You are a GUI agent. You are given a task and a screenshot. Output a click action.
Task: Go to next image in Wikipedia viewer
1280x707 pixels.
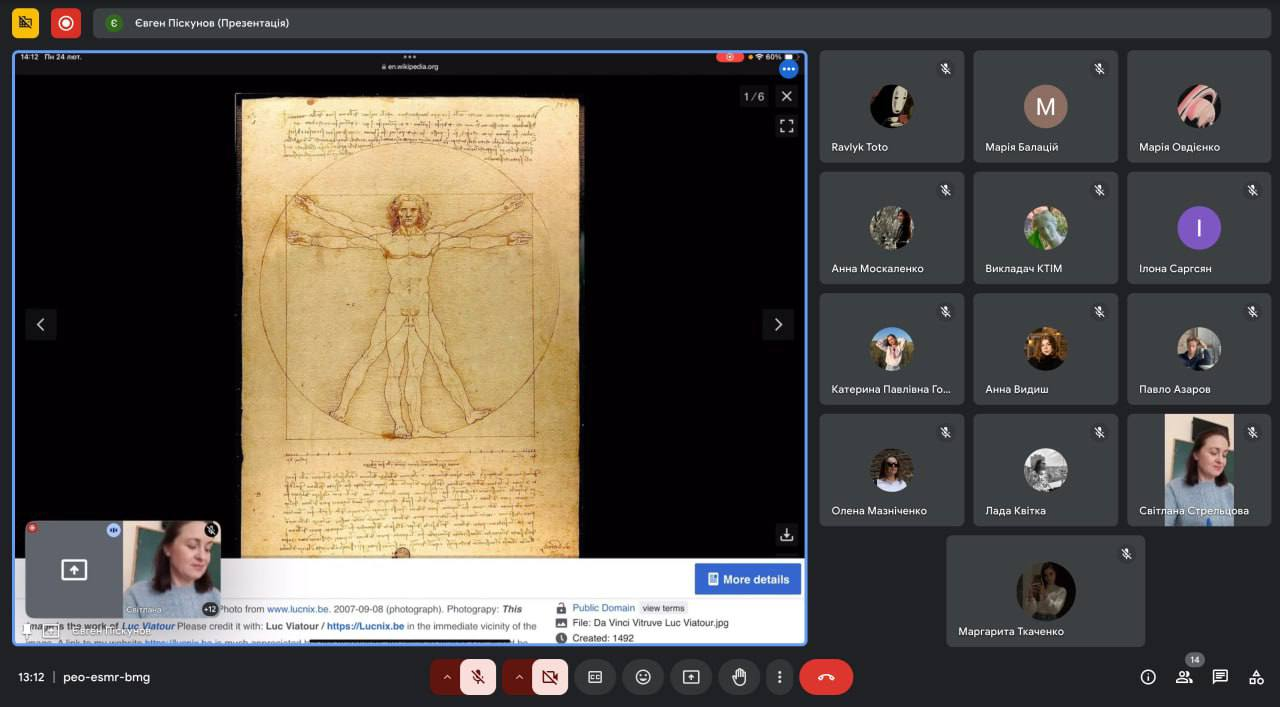(x=778, y=324)
